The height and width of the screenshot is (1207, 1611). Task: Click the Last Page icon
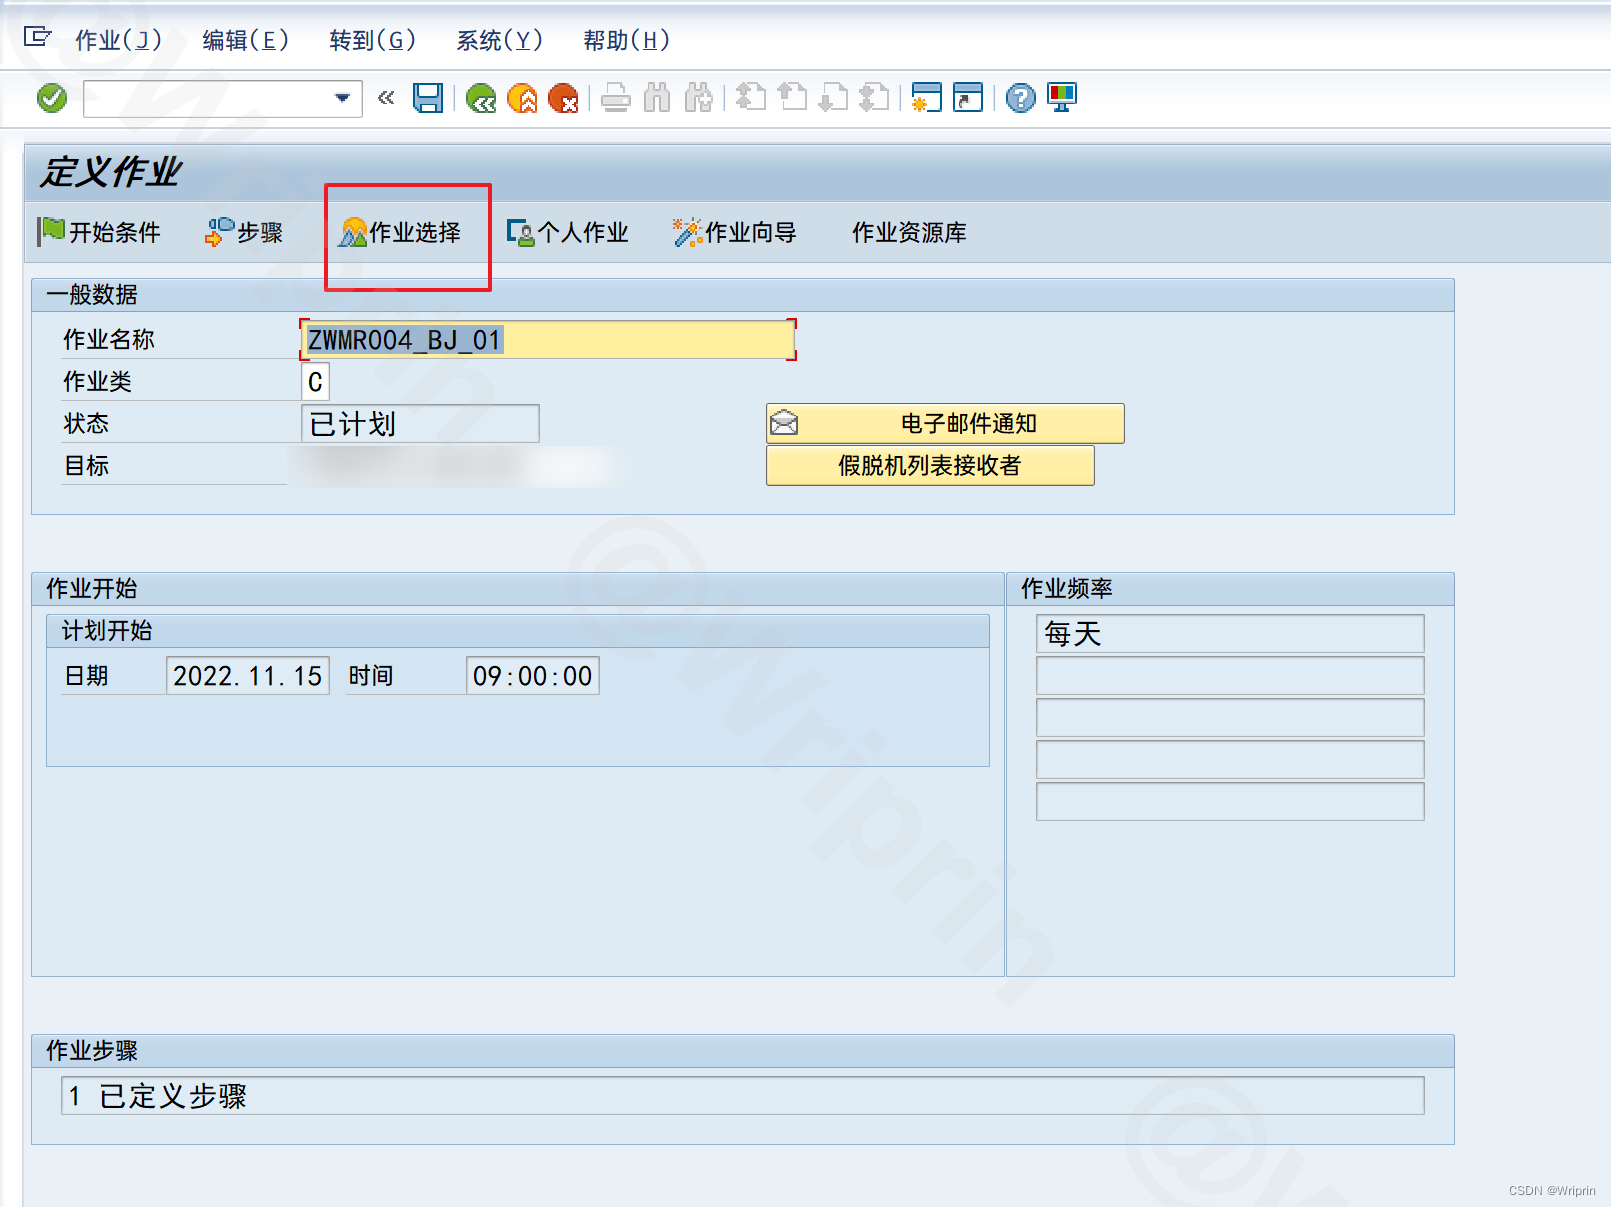[x=874, y=98]
